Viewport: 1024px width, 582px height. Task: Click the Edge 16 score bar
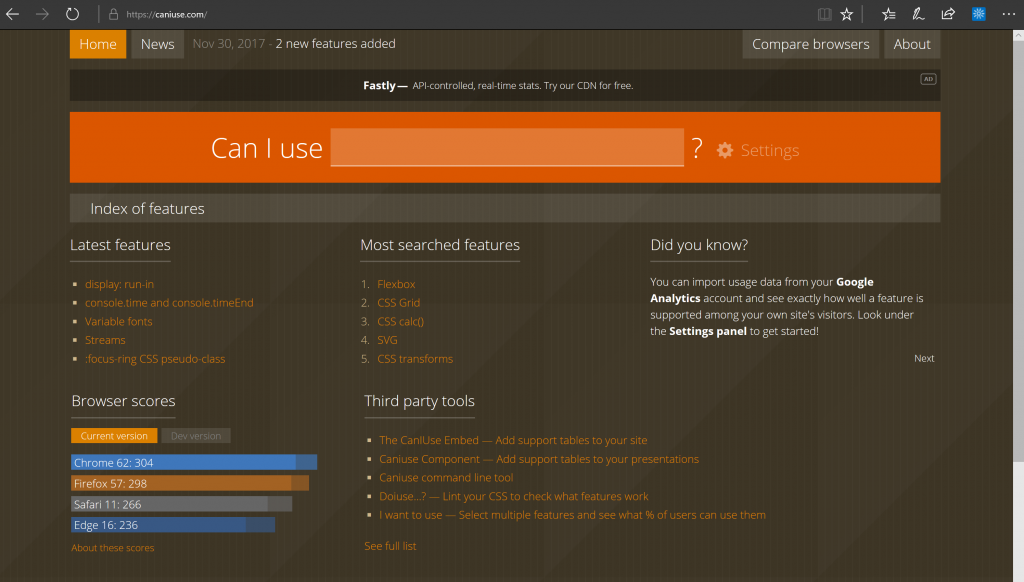(173, 525)
